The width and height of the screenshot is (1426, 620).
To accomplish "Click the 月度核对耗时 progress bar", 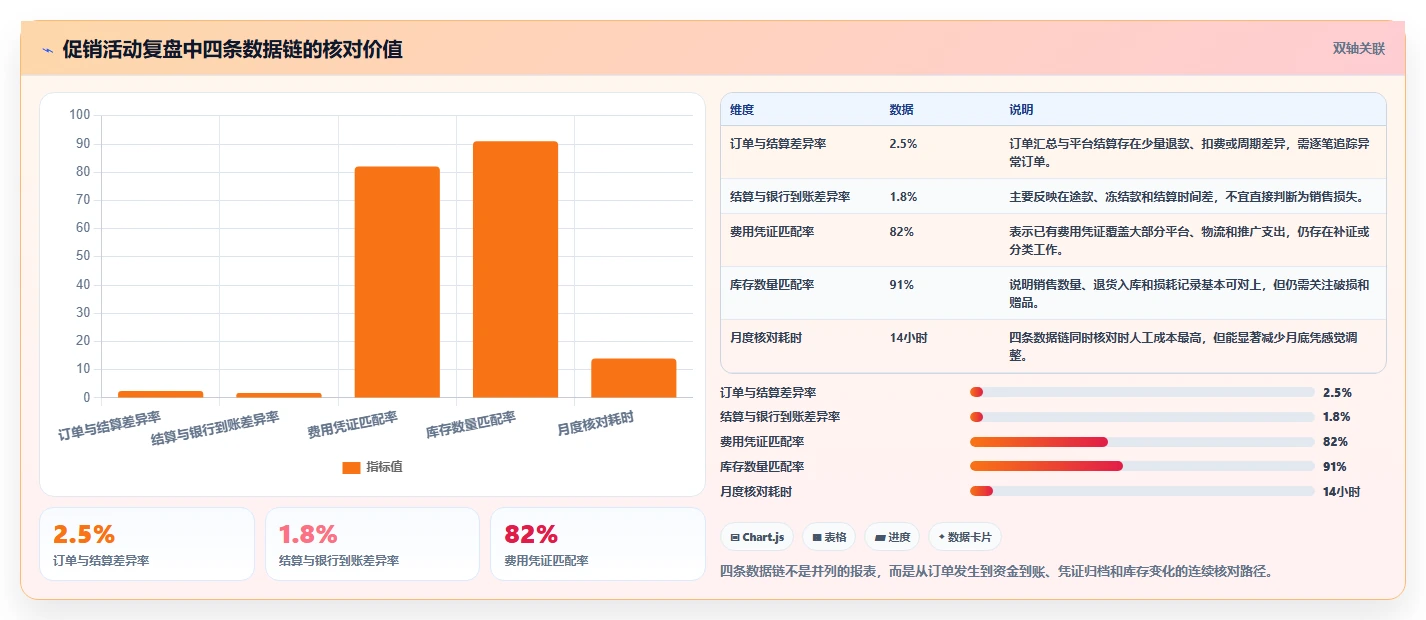I will tap(1142, 491).
